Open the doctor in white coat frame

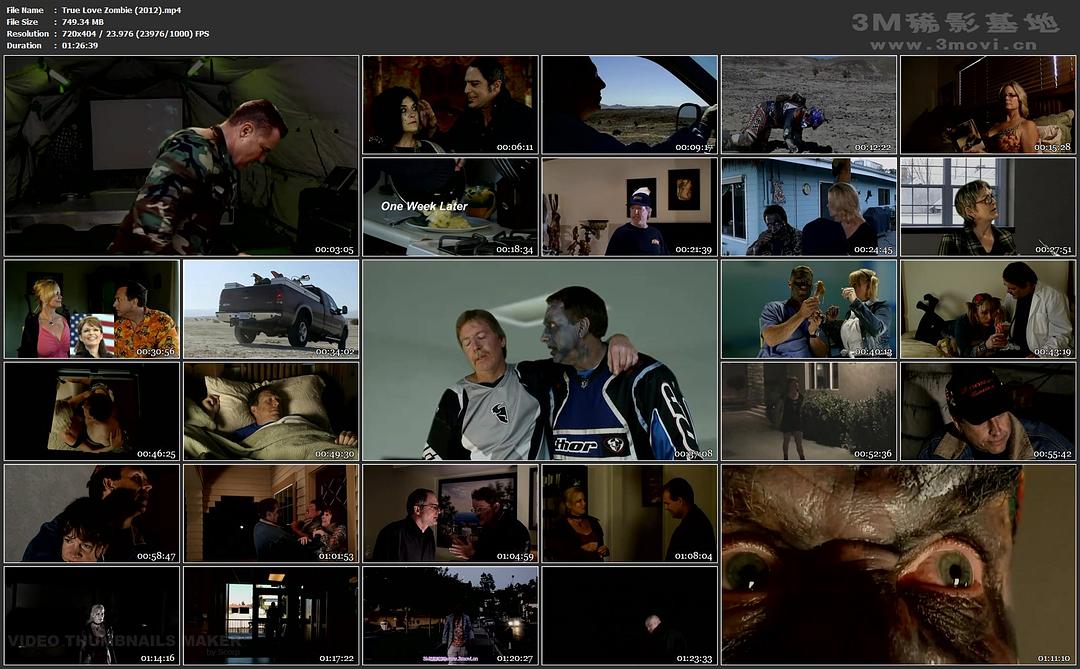point(987,309)
